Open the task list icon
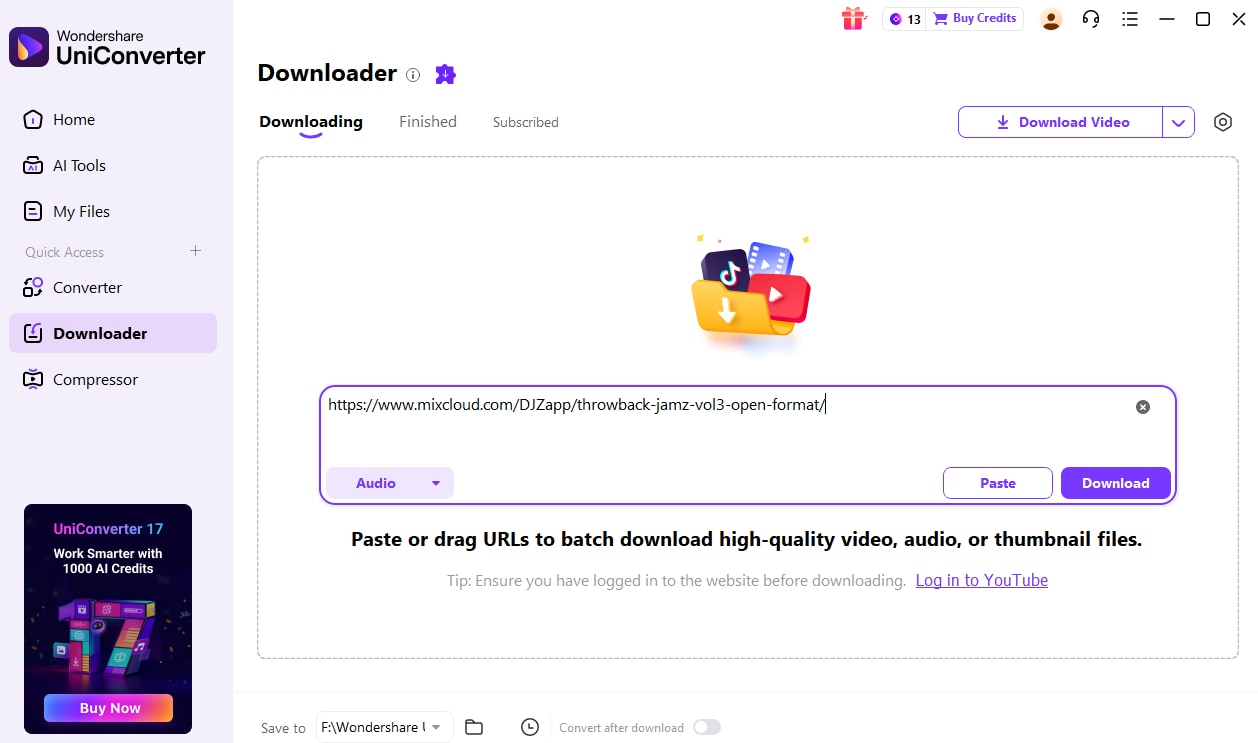This screenshot has height=743, width=1258. [1130, 18]
